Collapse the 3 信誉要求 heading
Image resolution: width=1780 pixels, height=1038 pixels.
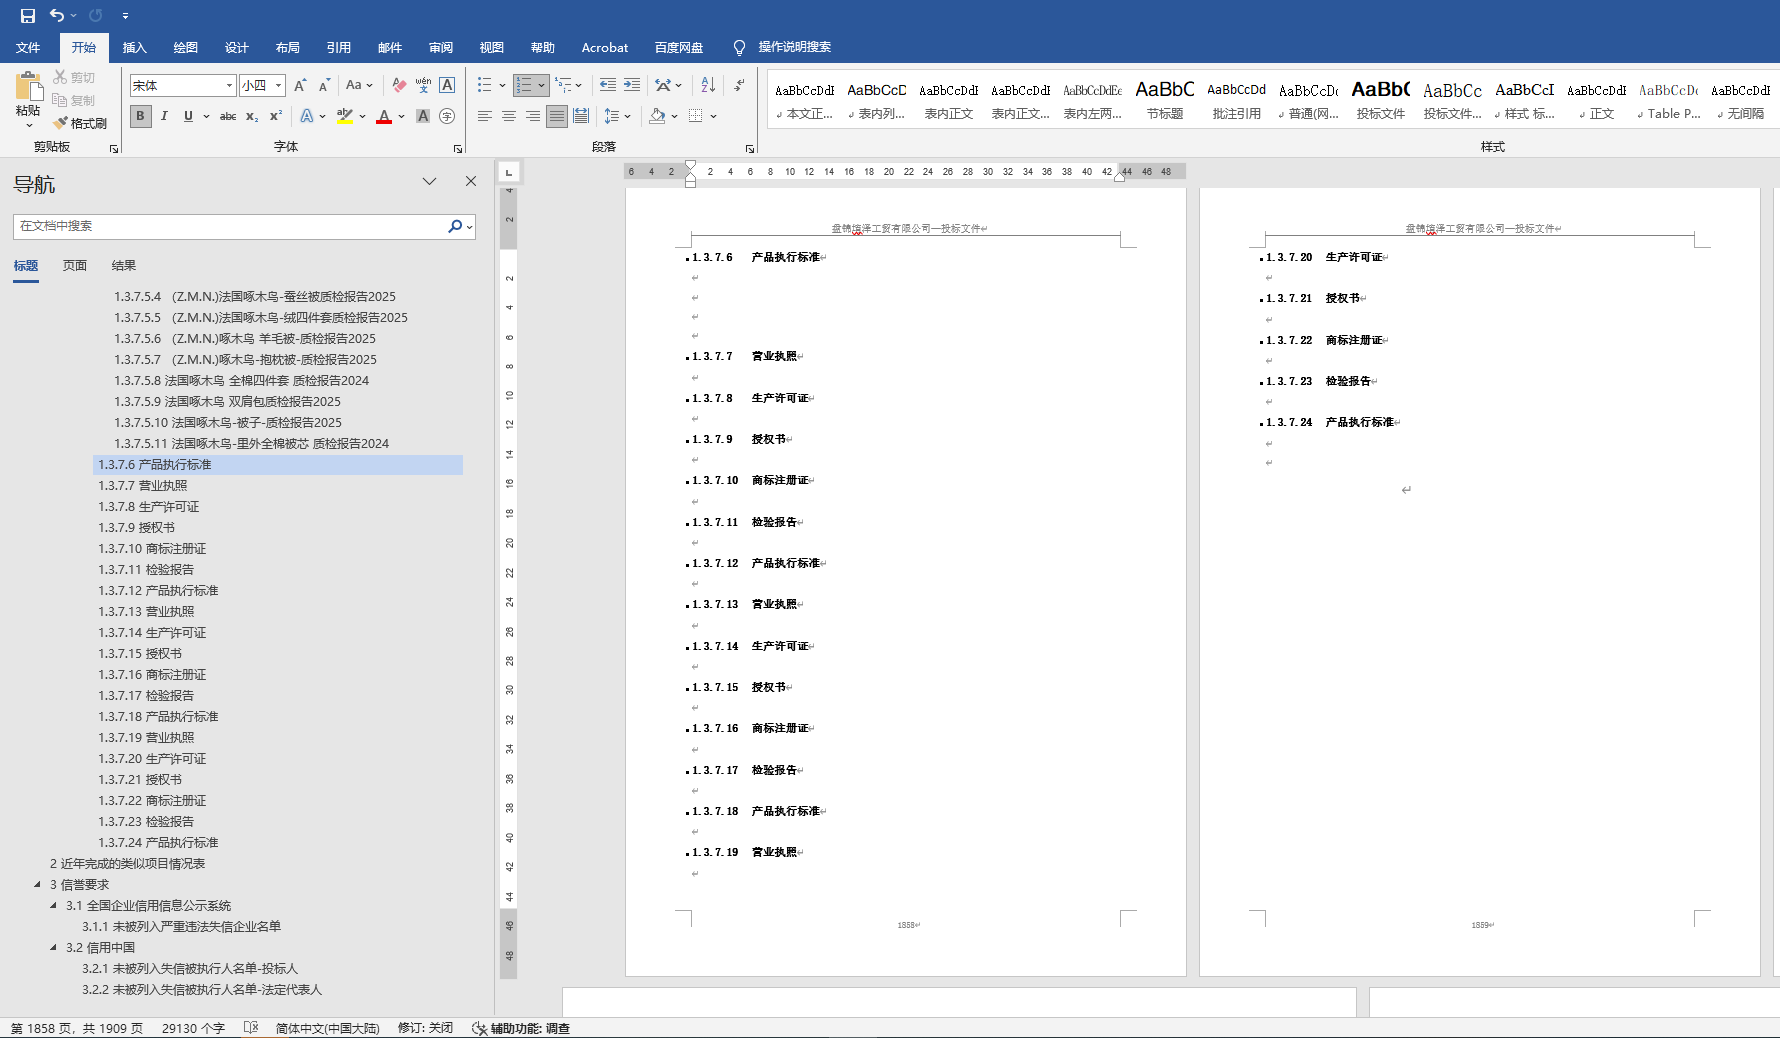(x=38, y=884)
